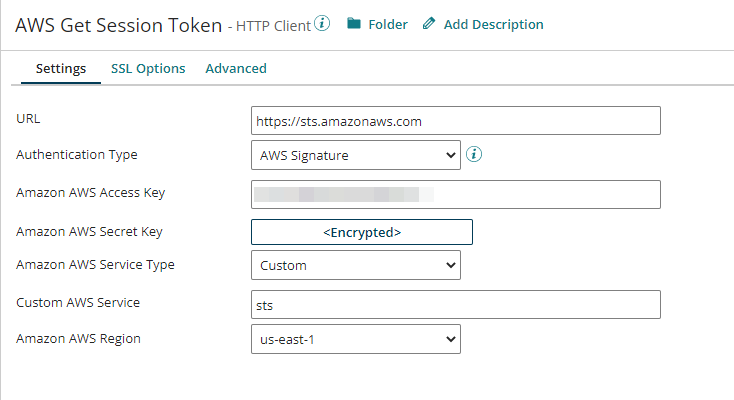Go to the Advanced tab

tap(236, 69)
